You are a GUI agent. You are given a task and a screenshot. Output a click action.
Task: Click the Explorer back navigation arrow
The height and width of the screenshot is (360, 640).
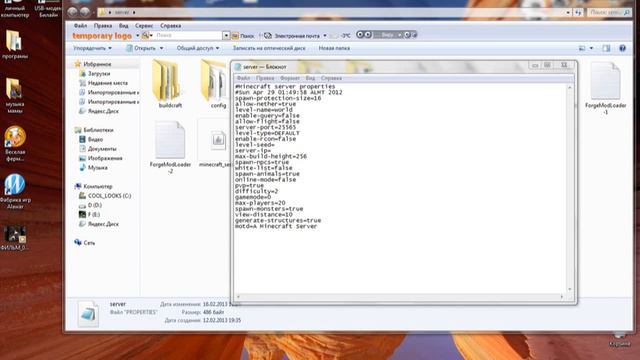[x=72, y=12]
